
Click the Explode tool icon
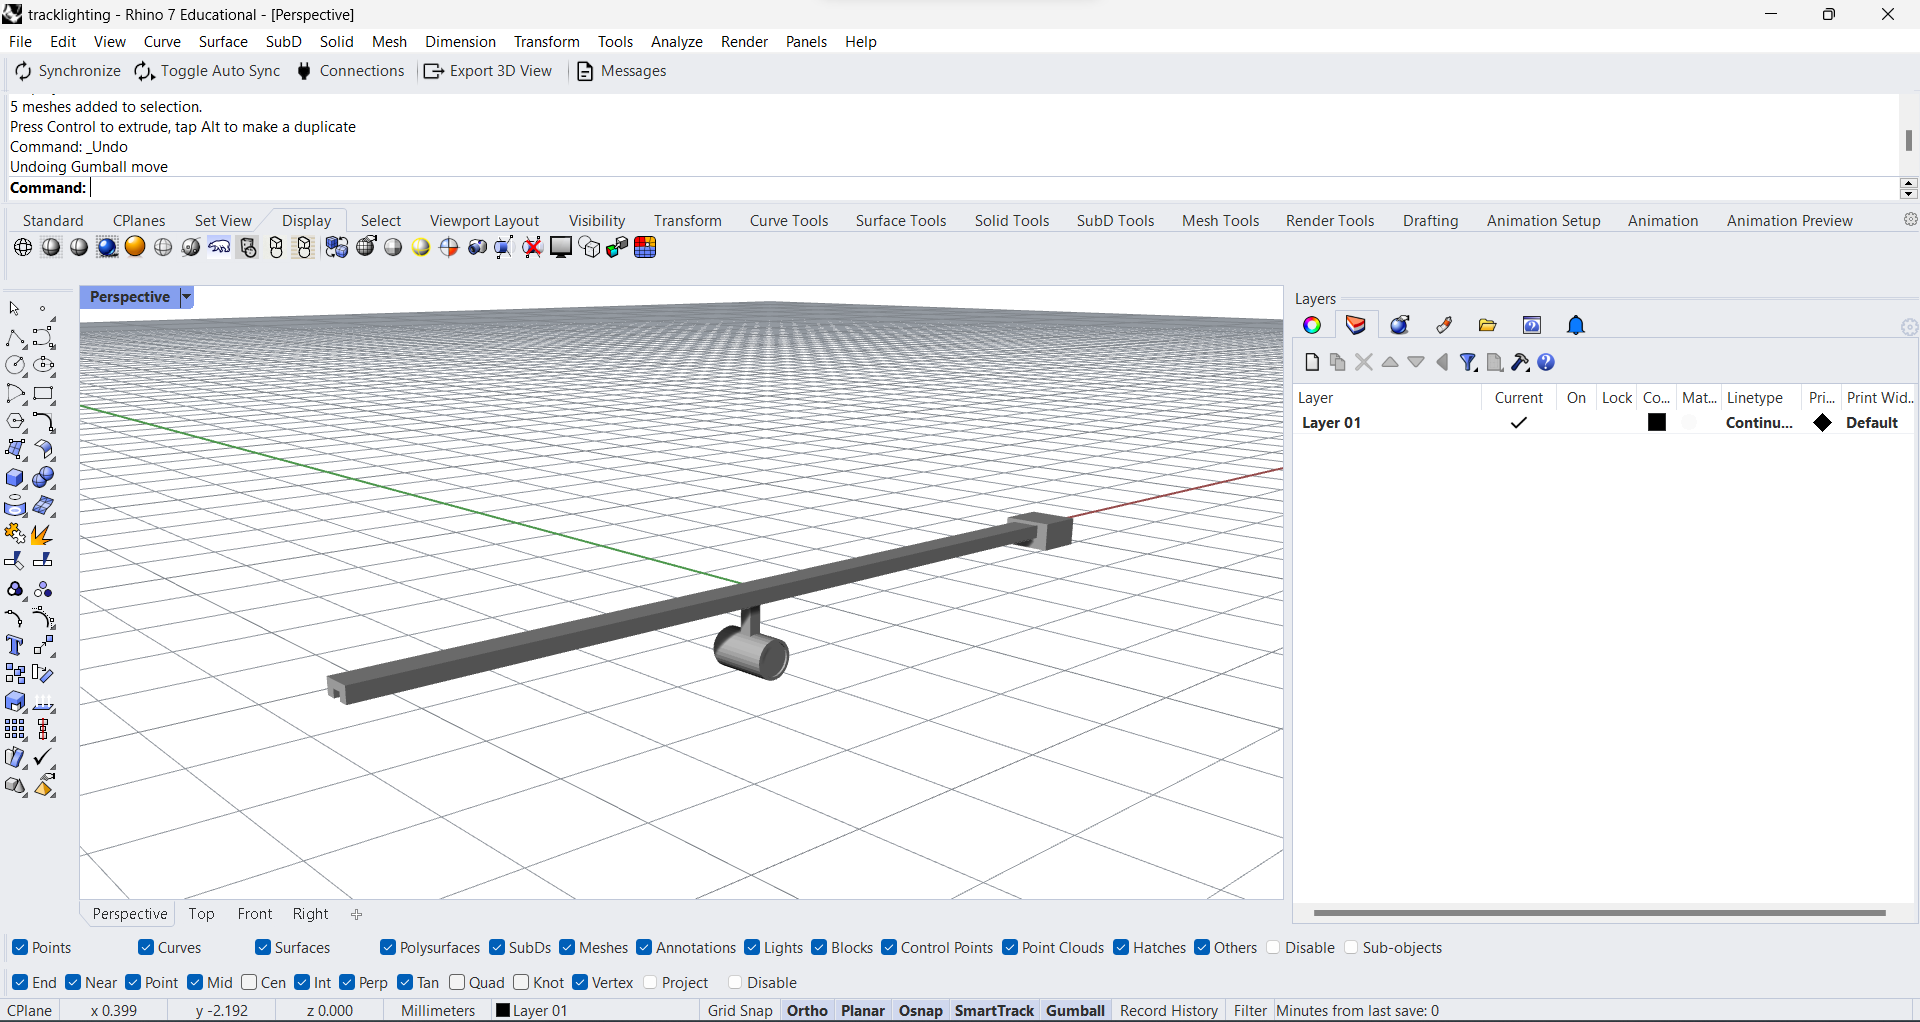click(41, 535)
